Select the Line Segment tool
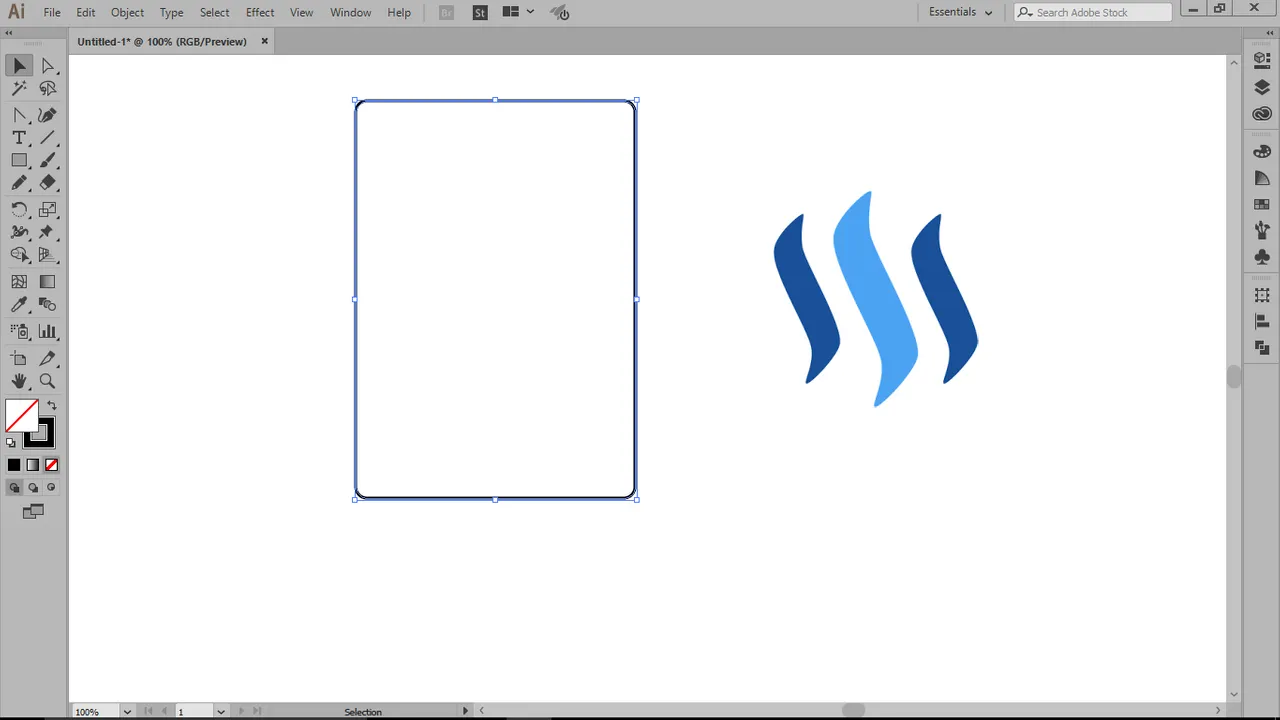 47,138
